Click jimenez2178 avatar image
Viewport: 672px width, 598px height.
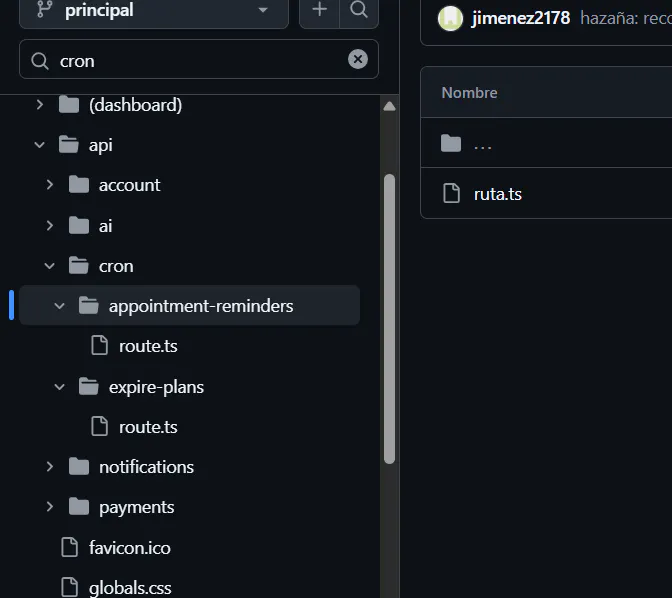[x=450, y=18]
